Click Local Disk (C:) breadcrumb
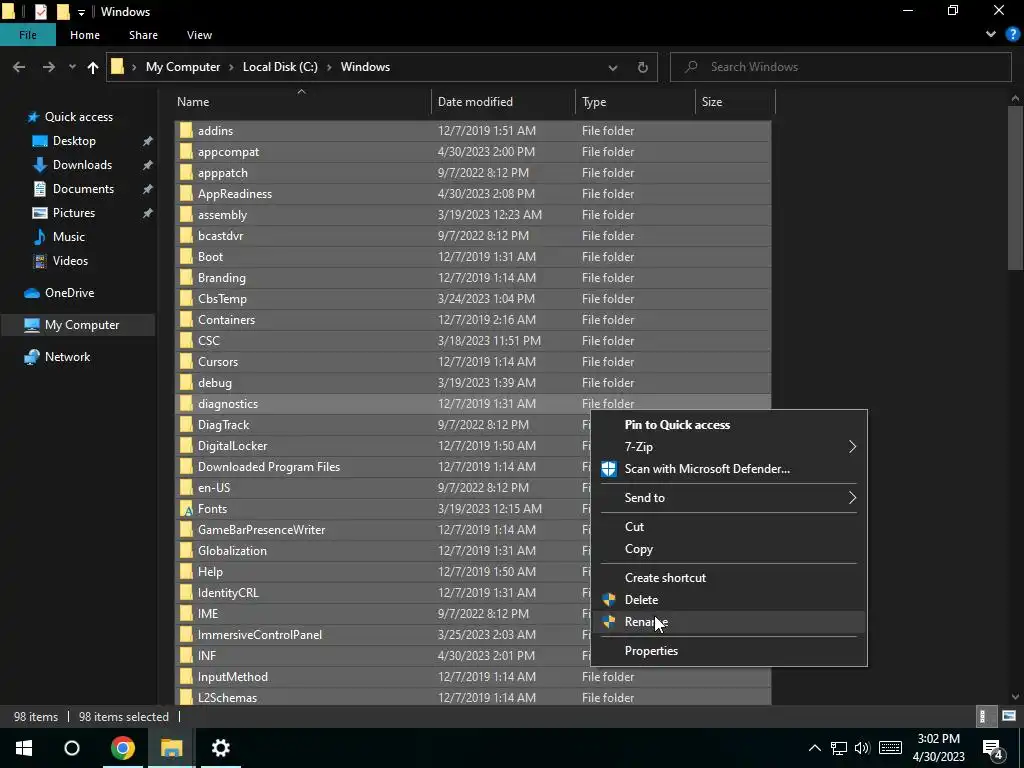This screenshot has height=768, width=1024. click(280, 67)
